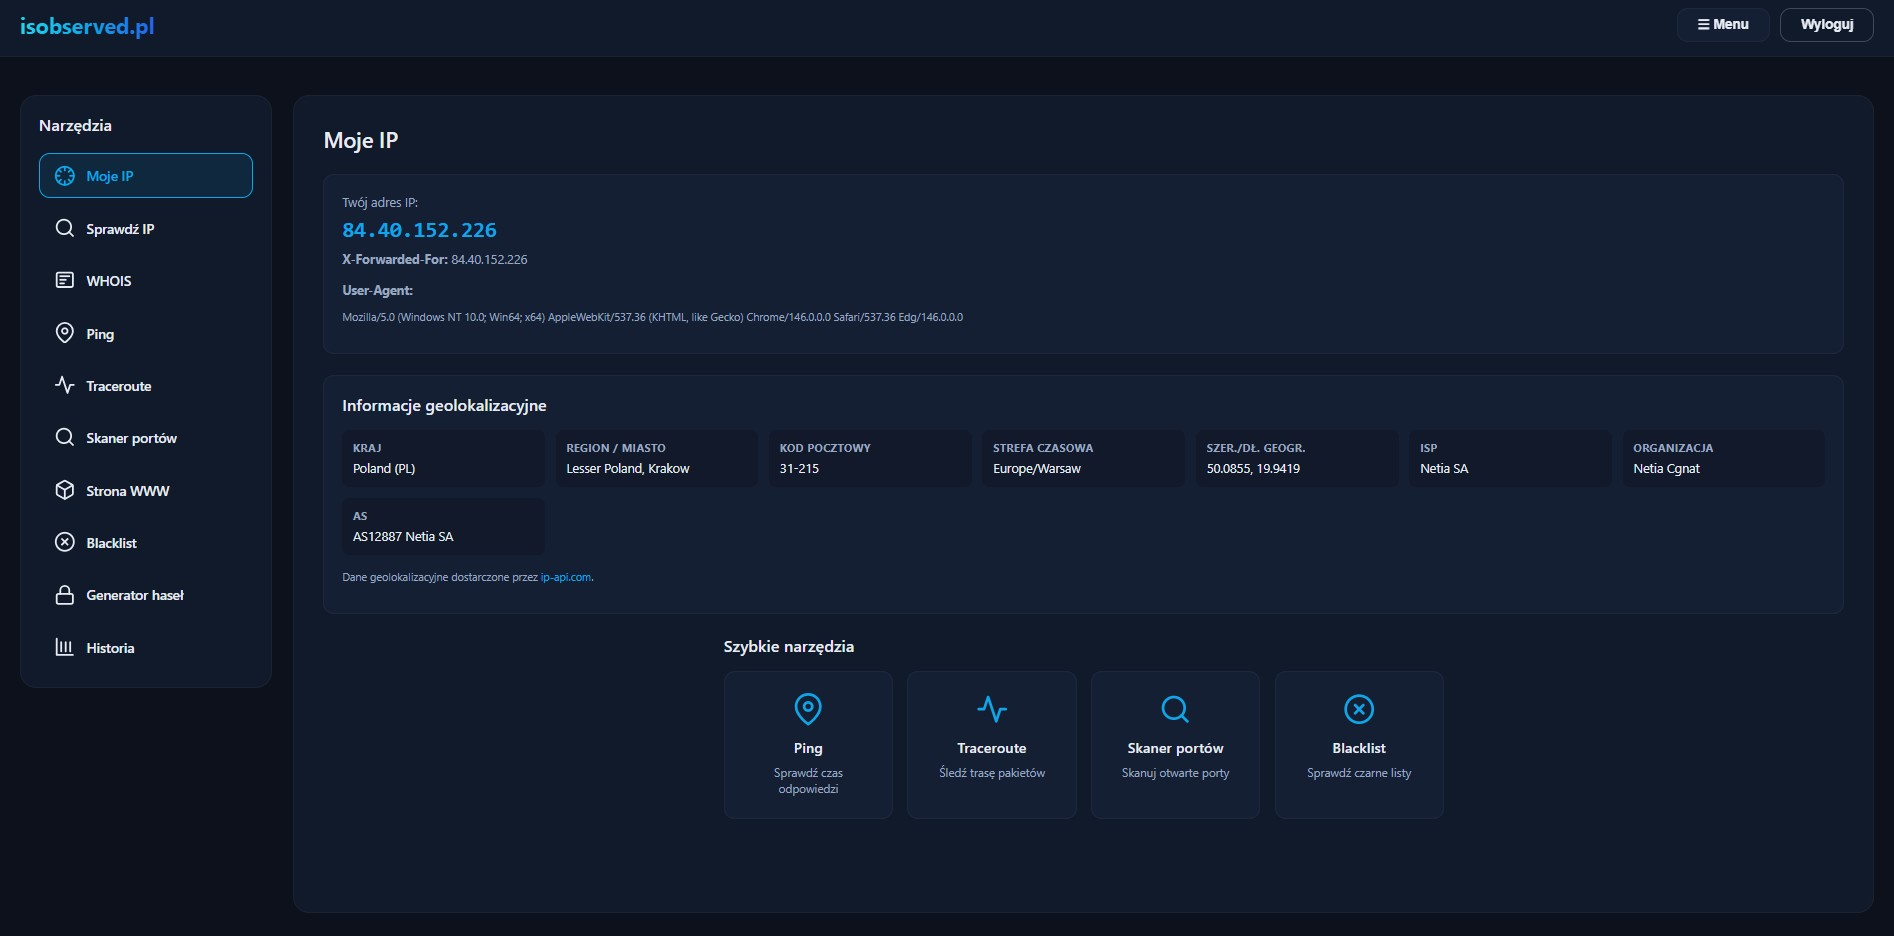Click the Blacklist crossed circle icon in sidebar
This screenshot has height=936, width=1894.
[x=65, y=542]
